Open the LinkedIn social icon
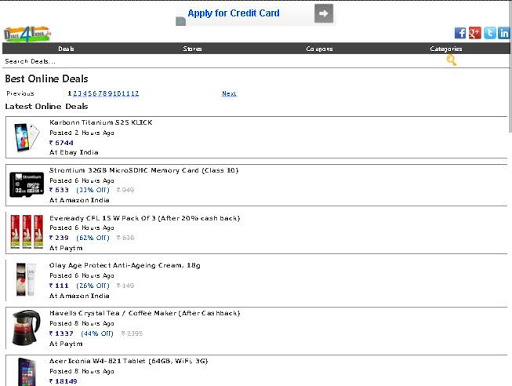 504,33
